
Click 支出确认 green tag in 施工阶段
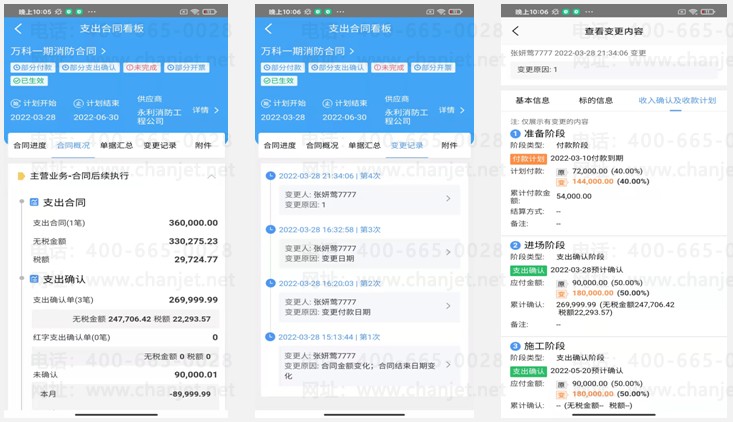click(528, 372)
